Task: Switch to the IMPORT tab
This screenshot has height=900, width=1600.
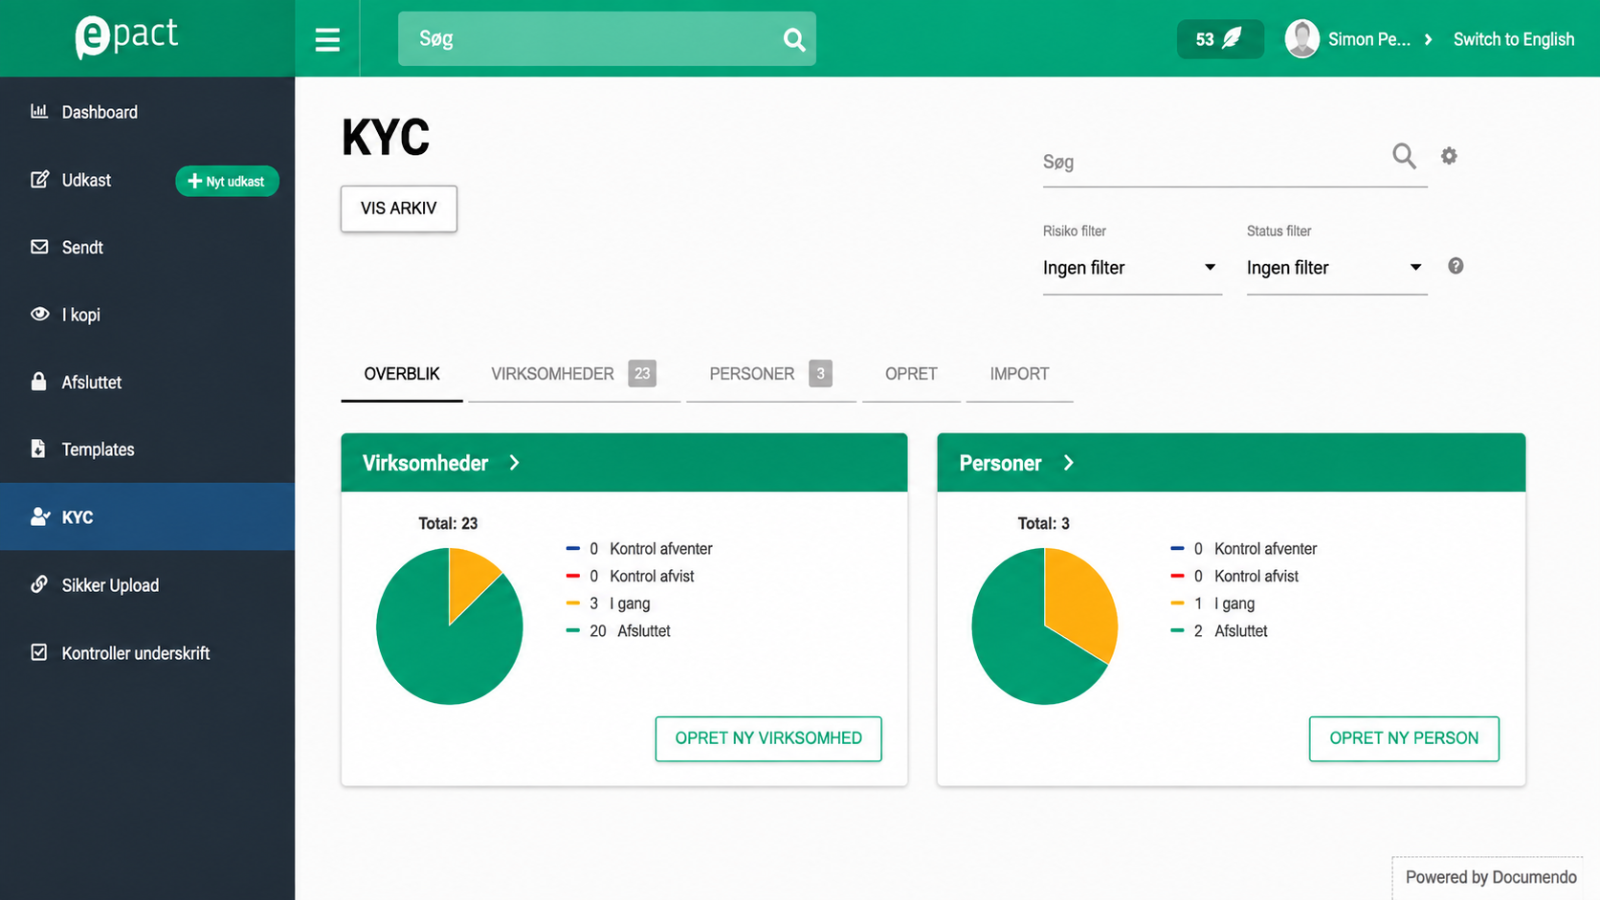Action: (1019, 374)
